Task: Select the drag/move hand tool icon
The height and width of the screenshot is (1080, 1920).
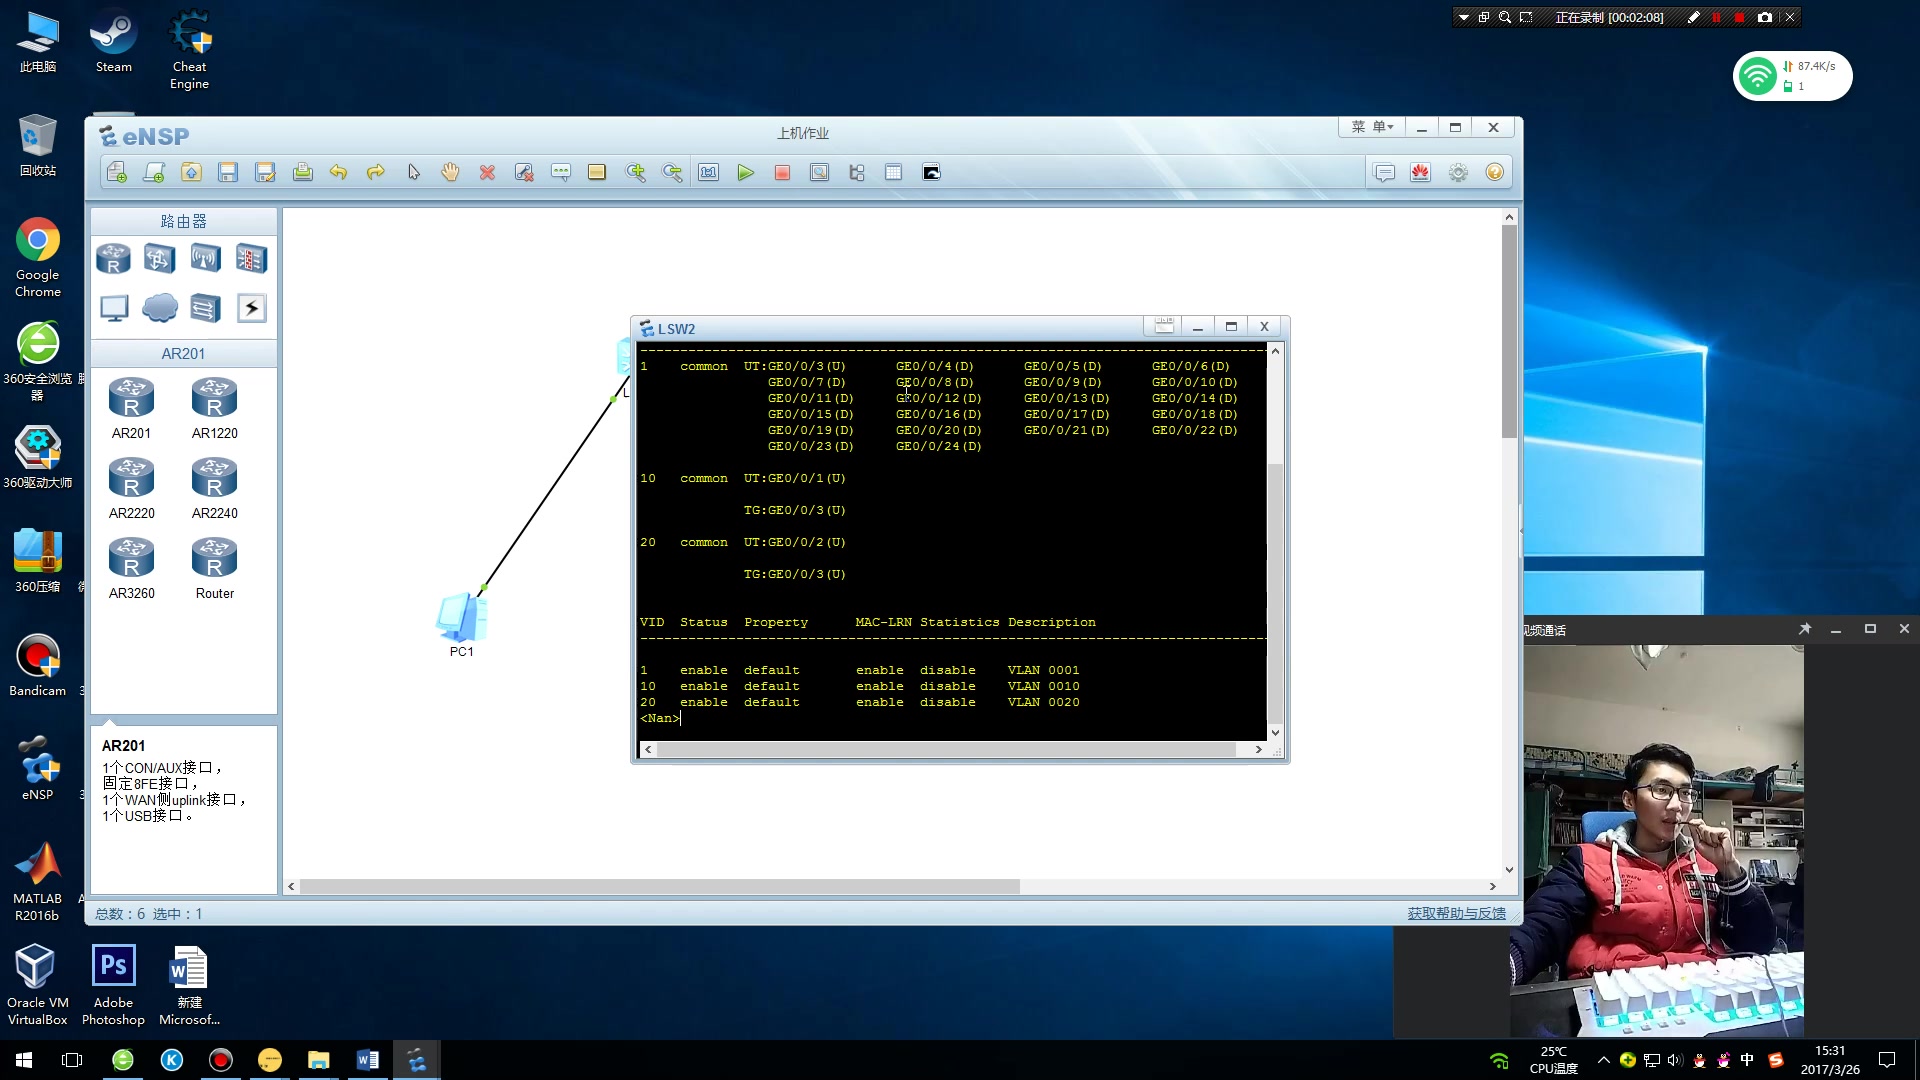Action: (x=448, y=173)
